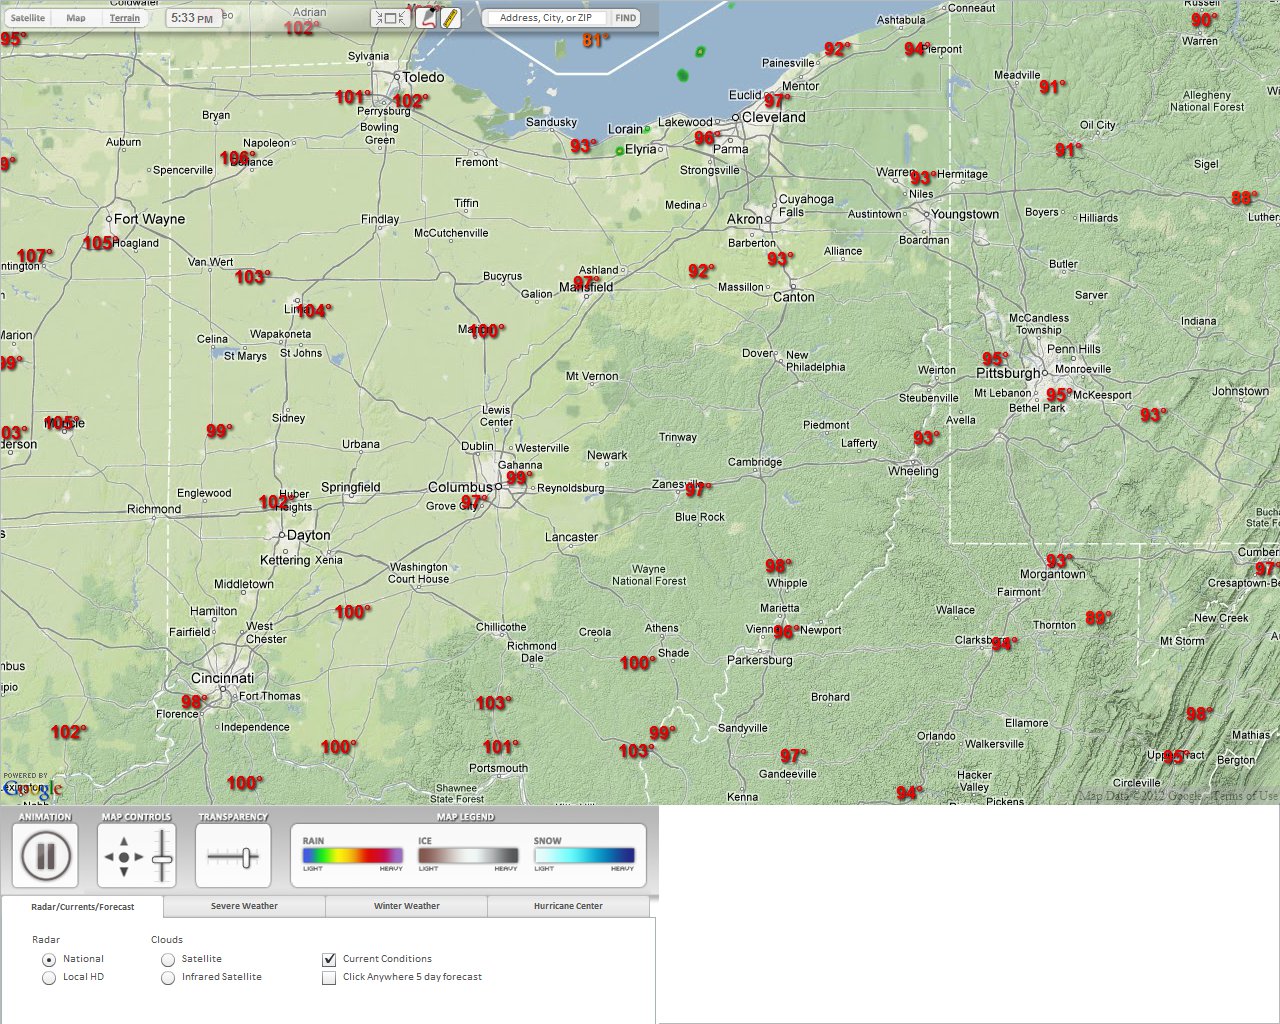Click the Address, City, or ZIP field
This screenshot has height=1024, width=1280.
[546, 18]
